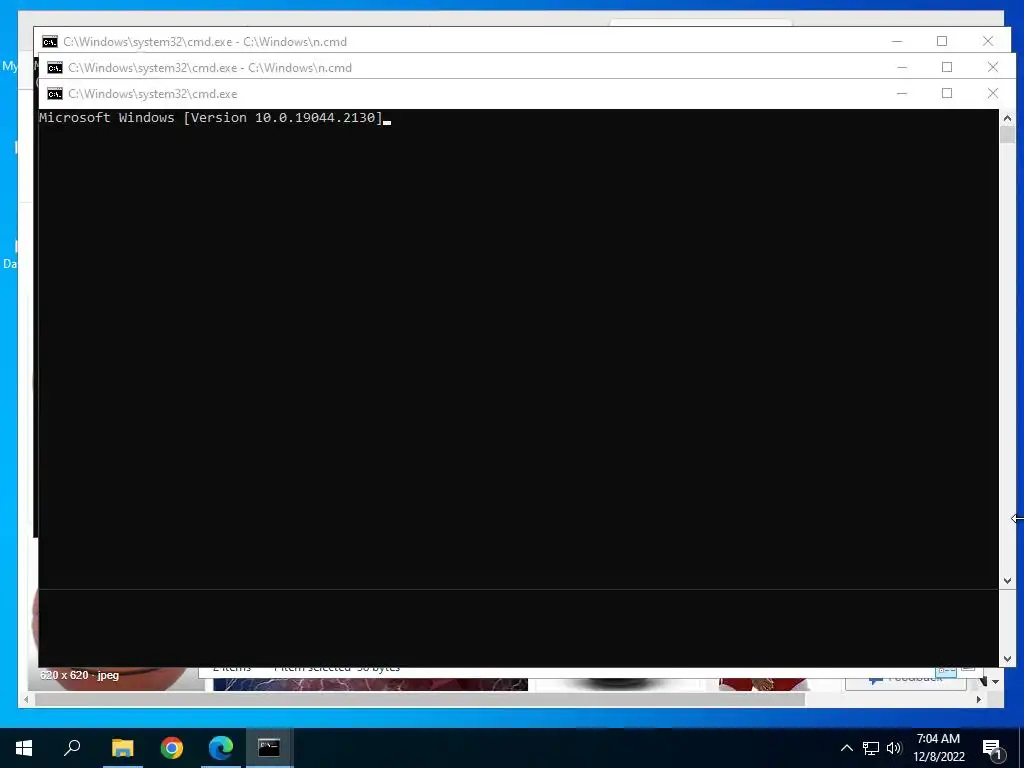Viewport: 1024px width, 768px height.
Task: Open volume speaker tray icon
Action: coord(894,748)
